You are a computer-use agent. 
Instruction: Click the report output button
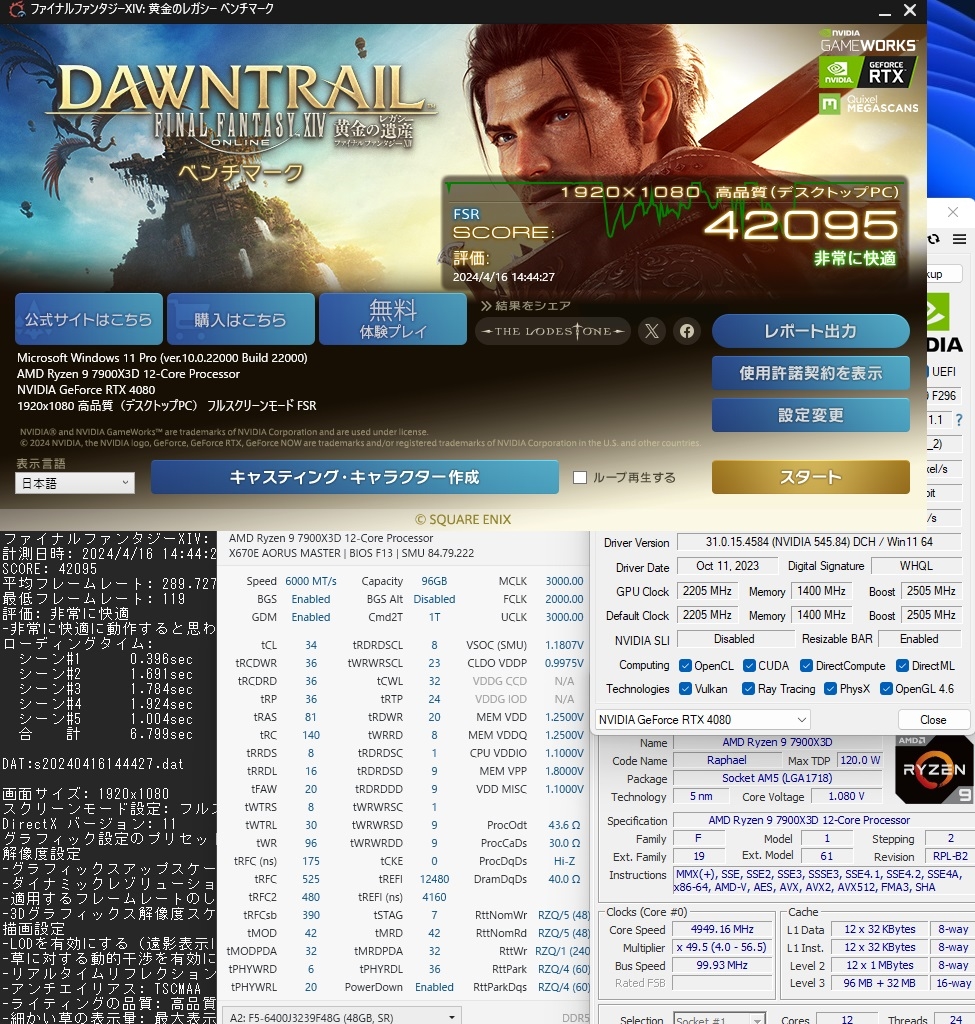[810, 331]
